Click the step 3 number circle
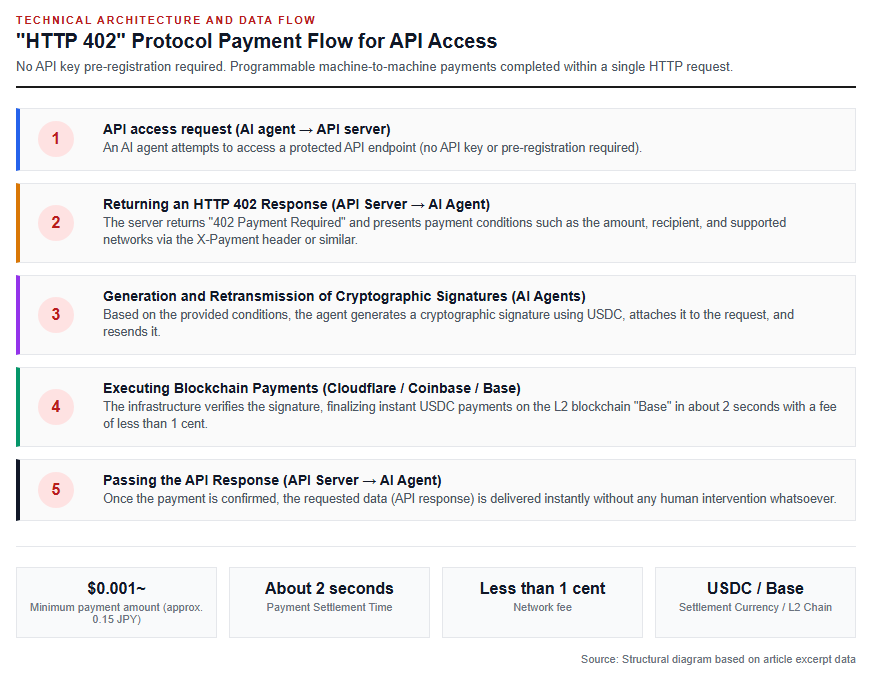This screenshot has width=872, height=681. click(x=56, y=315)
